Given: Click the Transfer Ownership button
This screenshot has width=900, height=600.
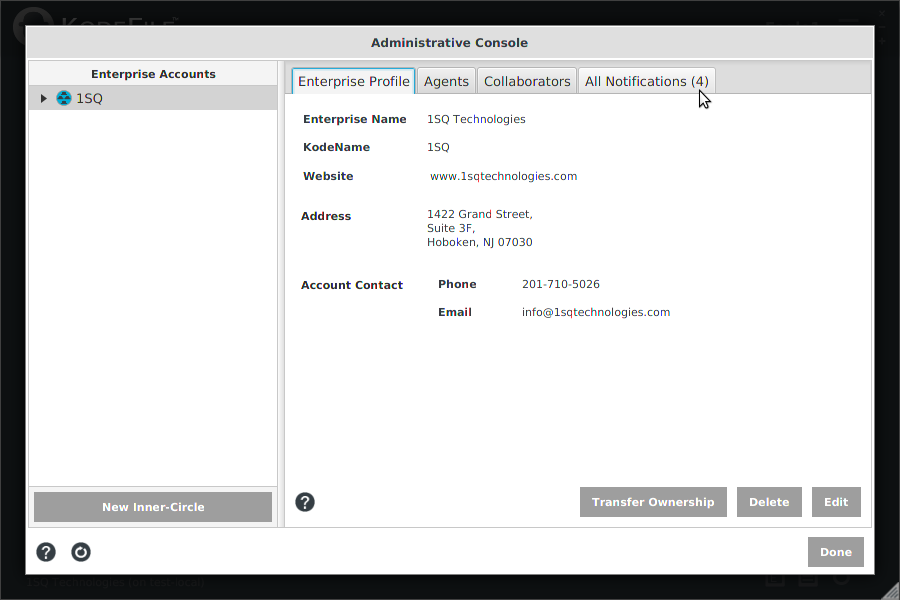Looking at the screenshot, I should pyautogui.click(x=653, y=502).
